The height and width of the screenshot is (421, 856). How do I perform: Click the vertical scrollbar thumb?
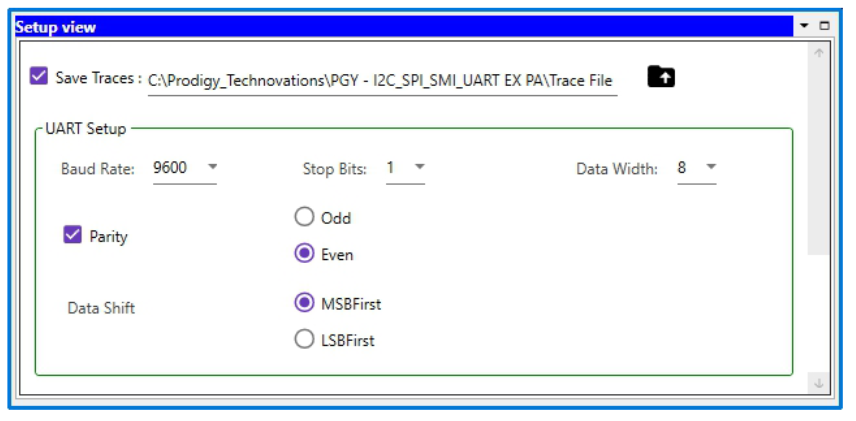818,158
